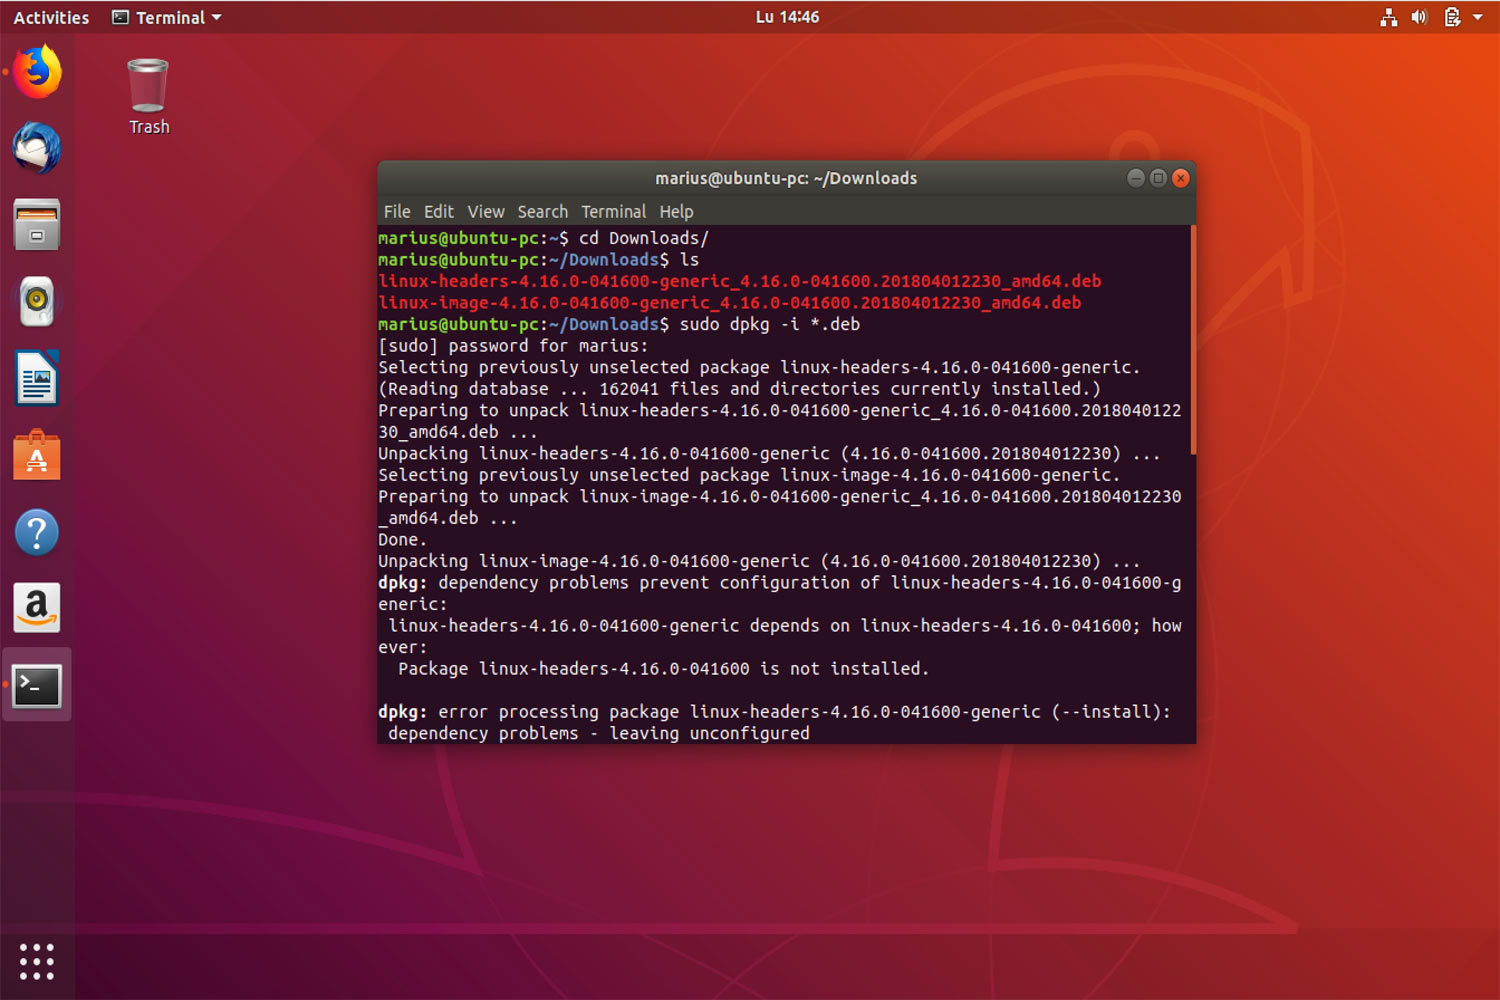Image resolution: width=1500 pixels, height=1000 pixels.
Task: Click the terminal title bar text
Action: pyautogui.click(x=786, y=178)
